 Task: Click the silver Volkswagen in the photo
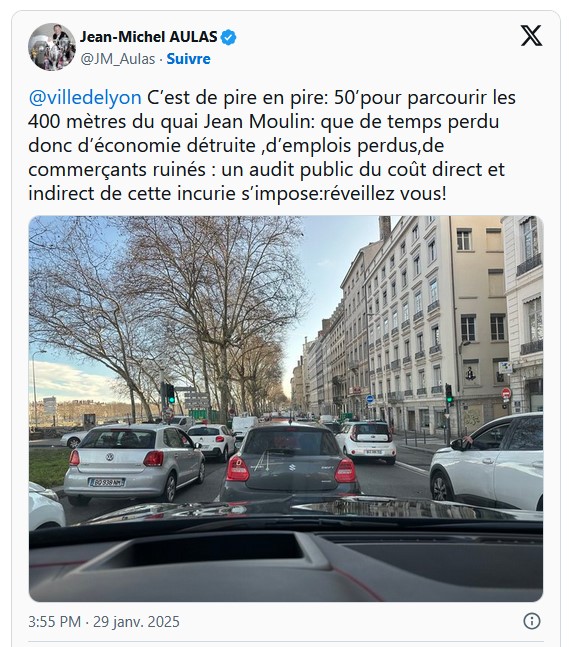(x=134, y=463)
